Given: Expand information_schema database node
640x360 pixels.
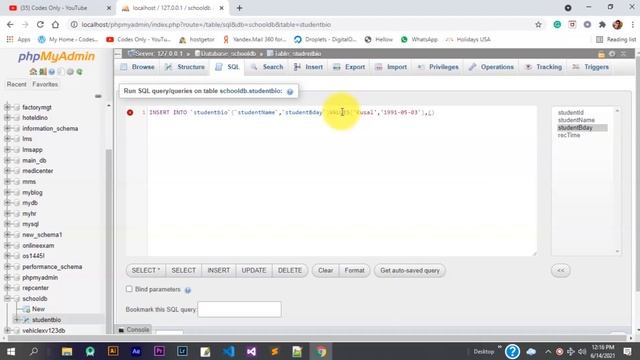Looking at the screenshot, I should 7,129.
